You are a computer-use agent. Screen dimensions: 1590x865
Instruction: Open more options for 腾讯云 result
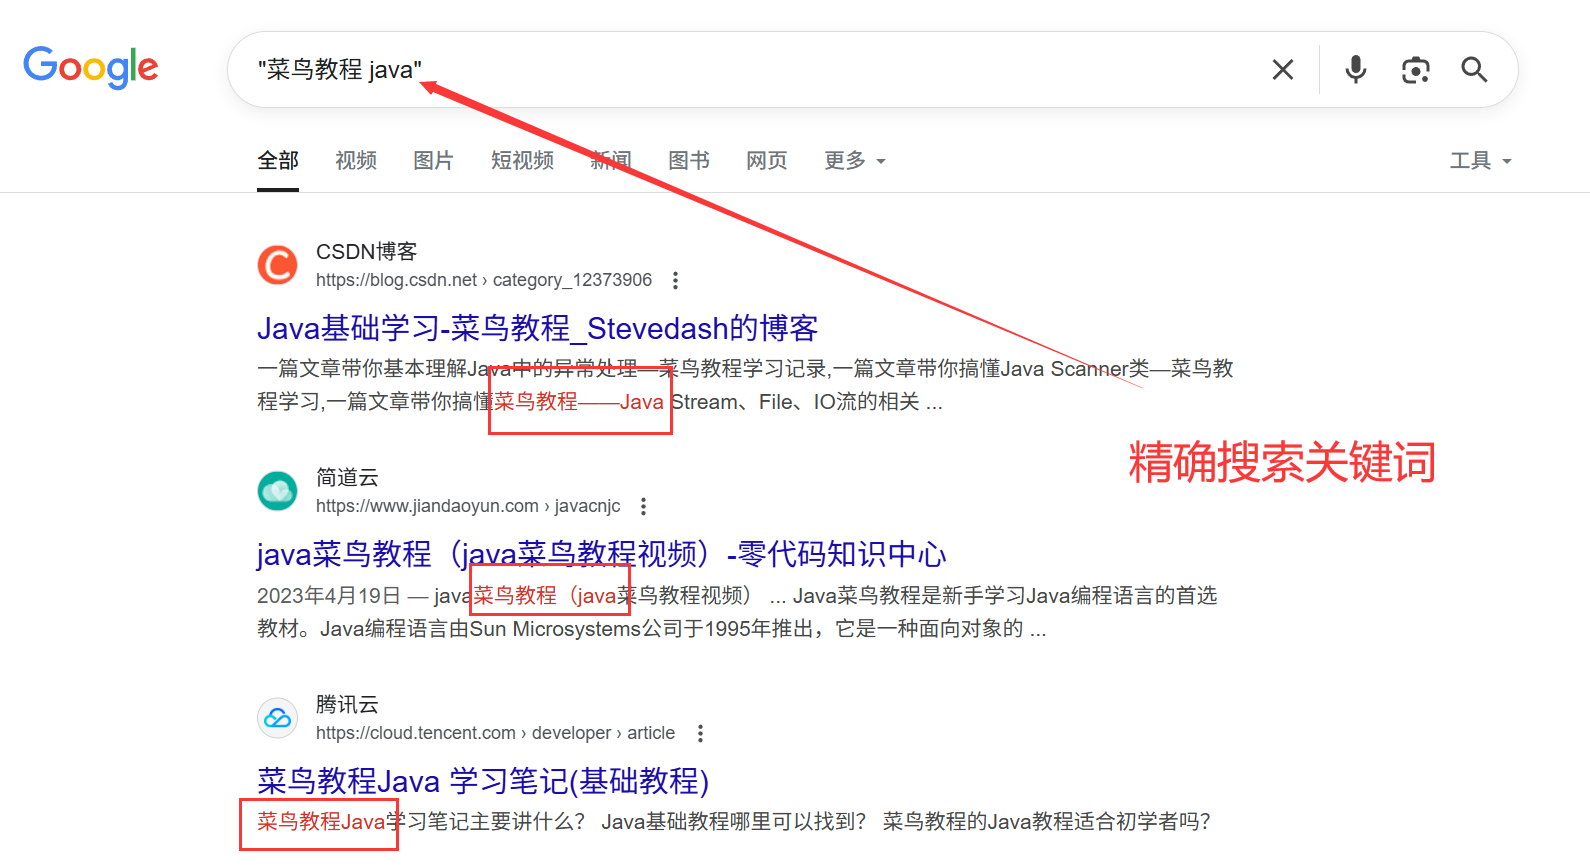[x=700, y=733]
